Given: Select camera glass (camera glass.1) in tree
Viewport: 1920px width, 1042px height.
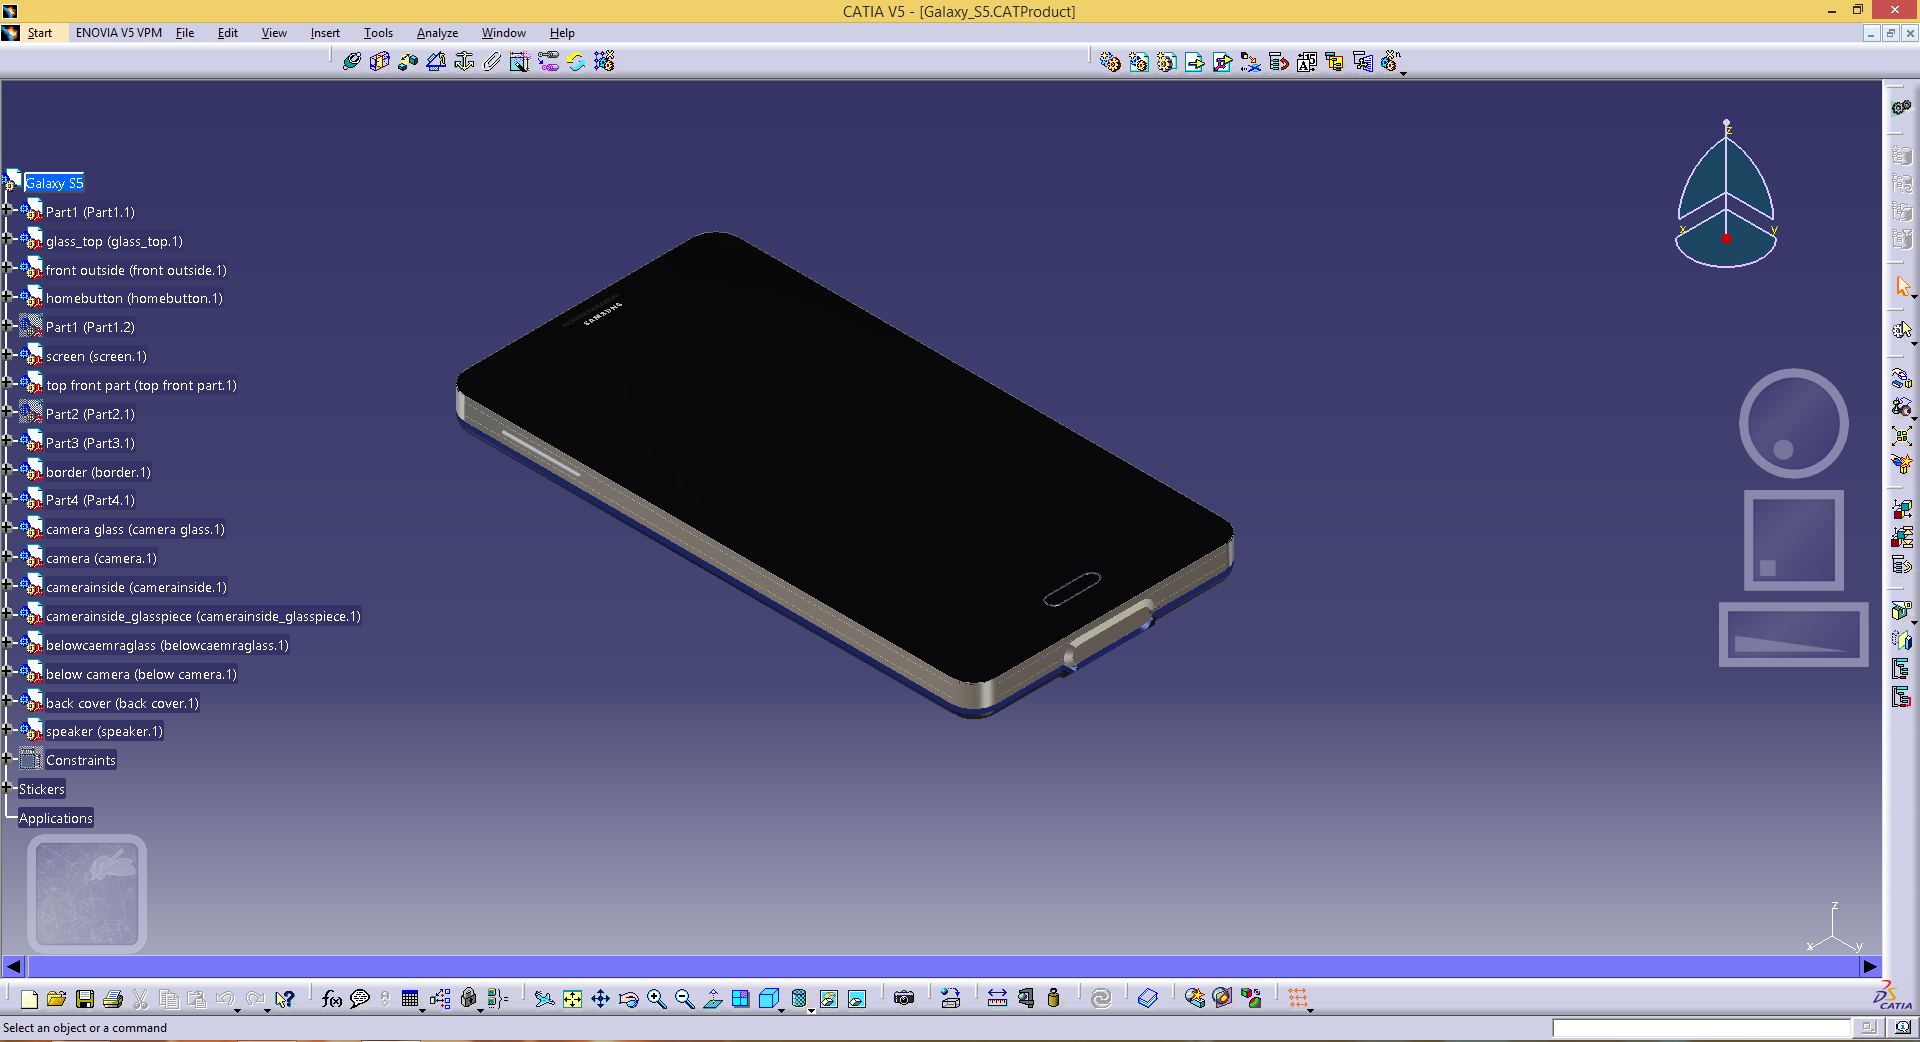Looking at the screenshot, I should pyautogui.click(x=135, y=529).
